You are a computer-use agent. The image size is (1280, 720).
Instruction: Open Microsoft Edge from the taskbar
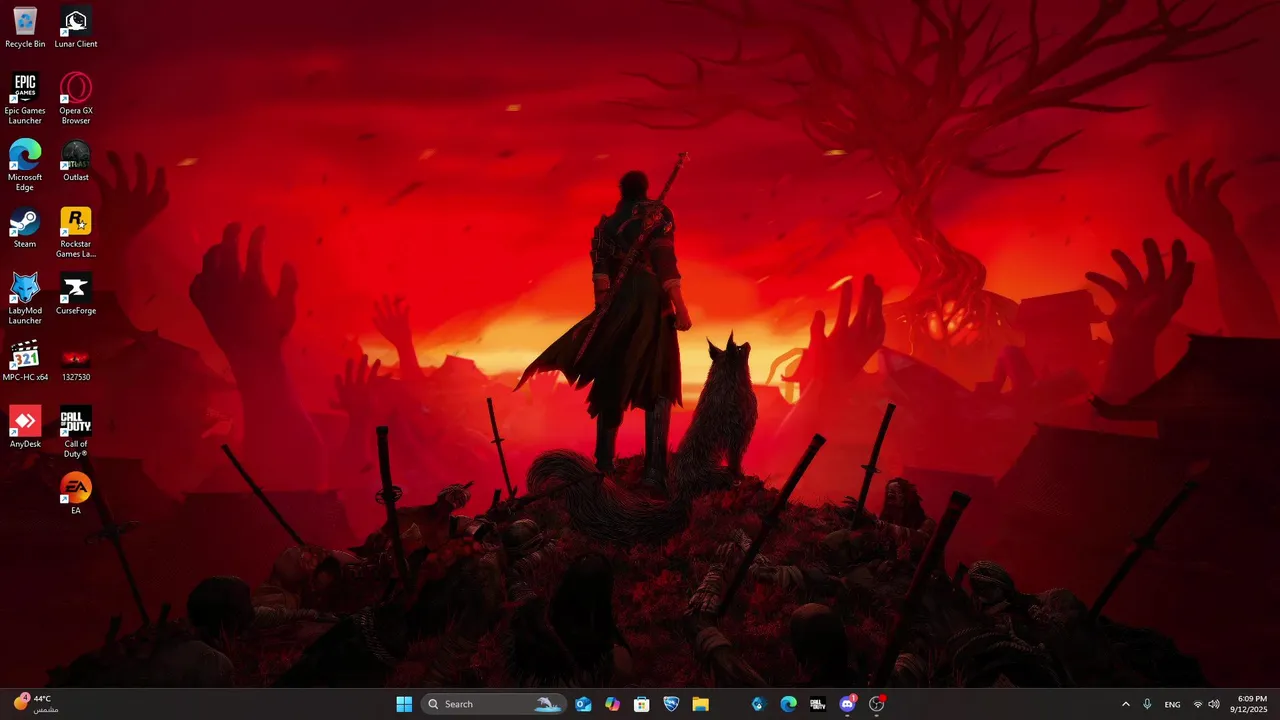(x=788, y=704)
